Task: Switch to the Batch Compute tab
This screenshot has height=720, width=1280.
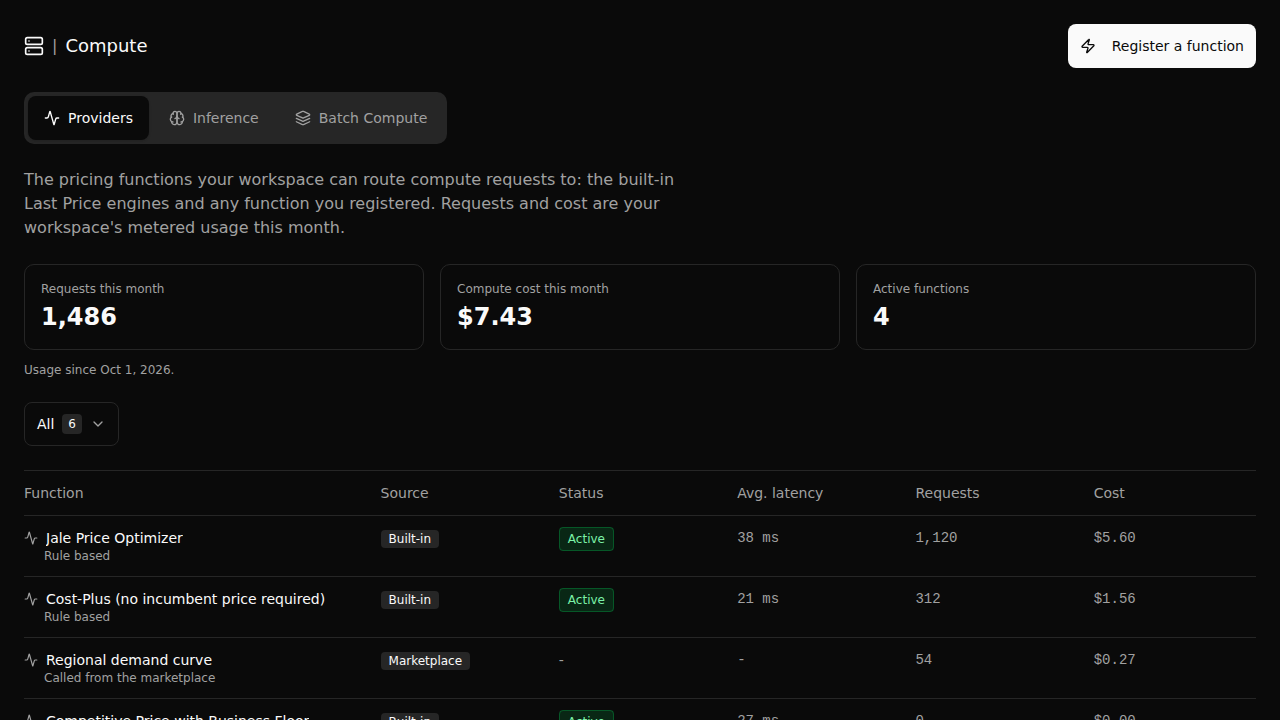Action: (361, 118)
